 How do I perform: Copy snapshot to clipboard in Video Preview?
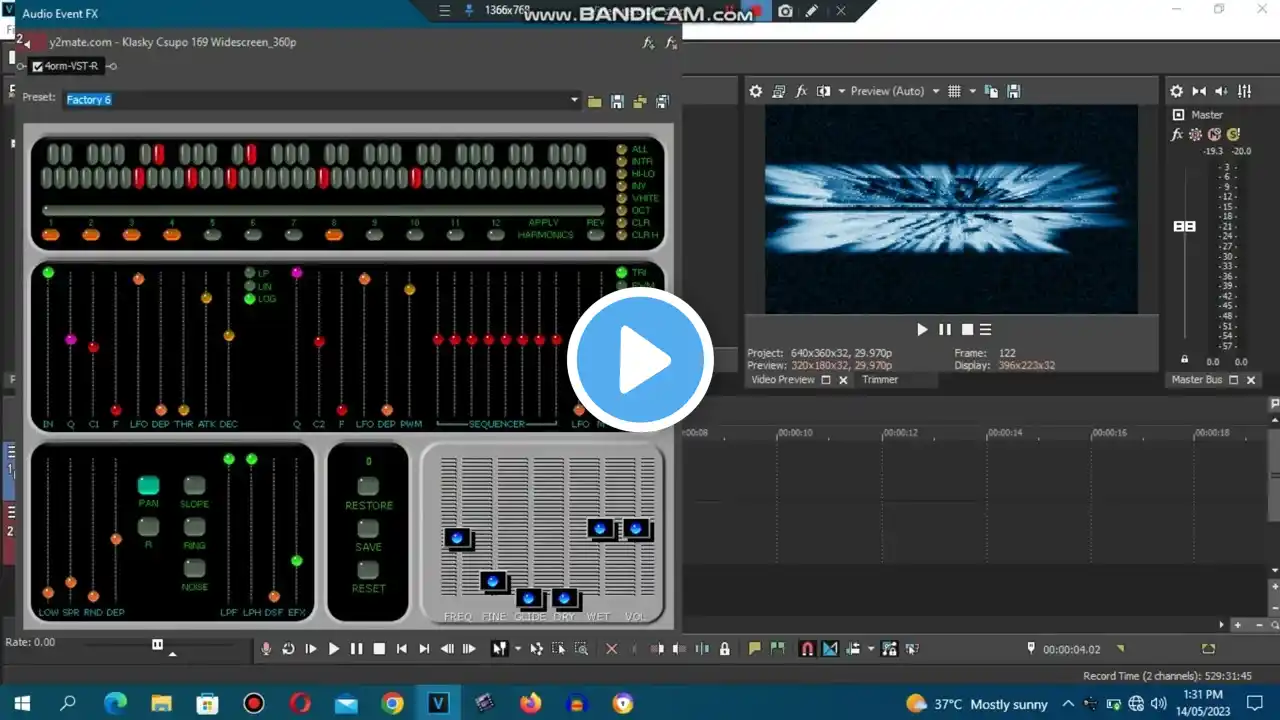(x=991, y=91)
